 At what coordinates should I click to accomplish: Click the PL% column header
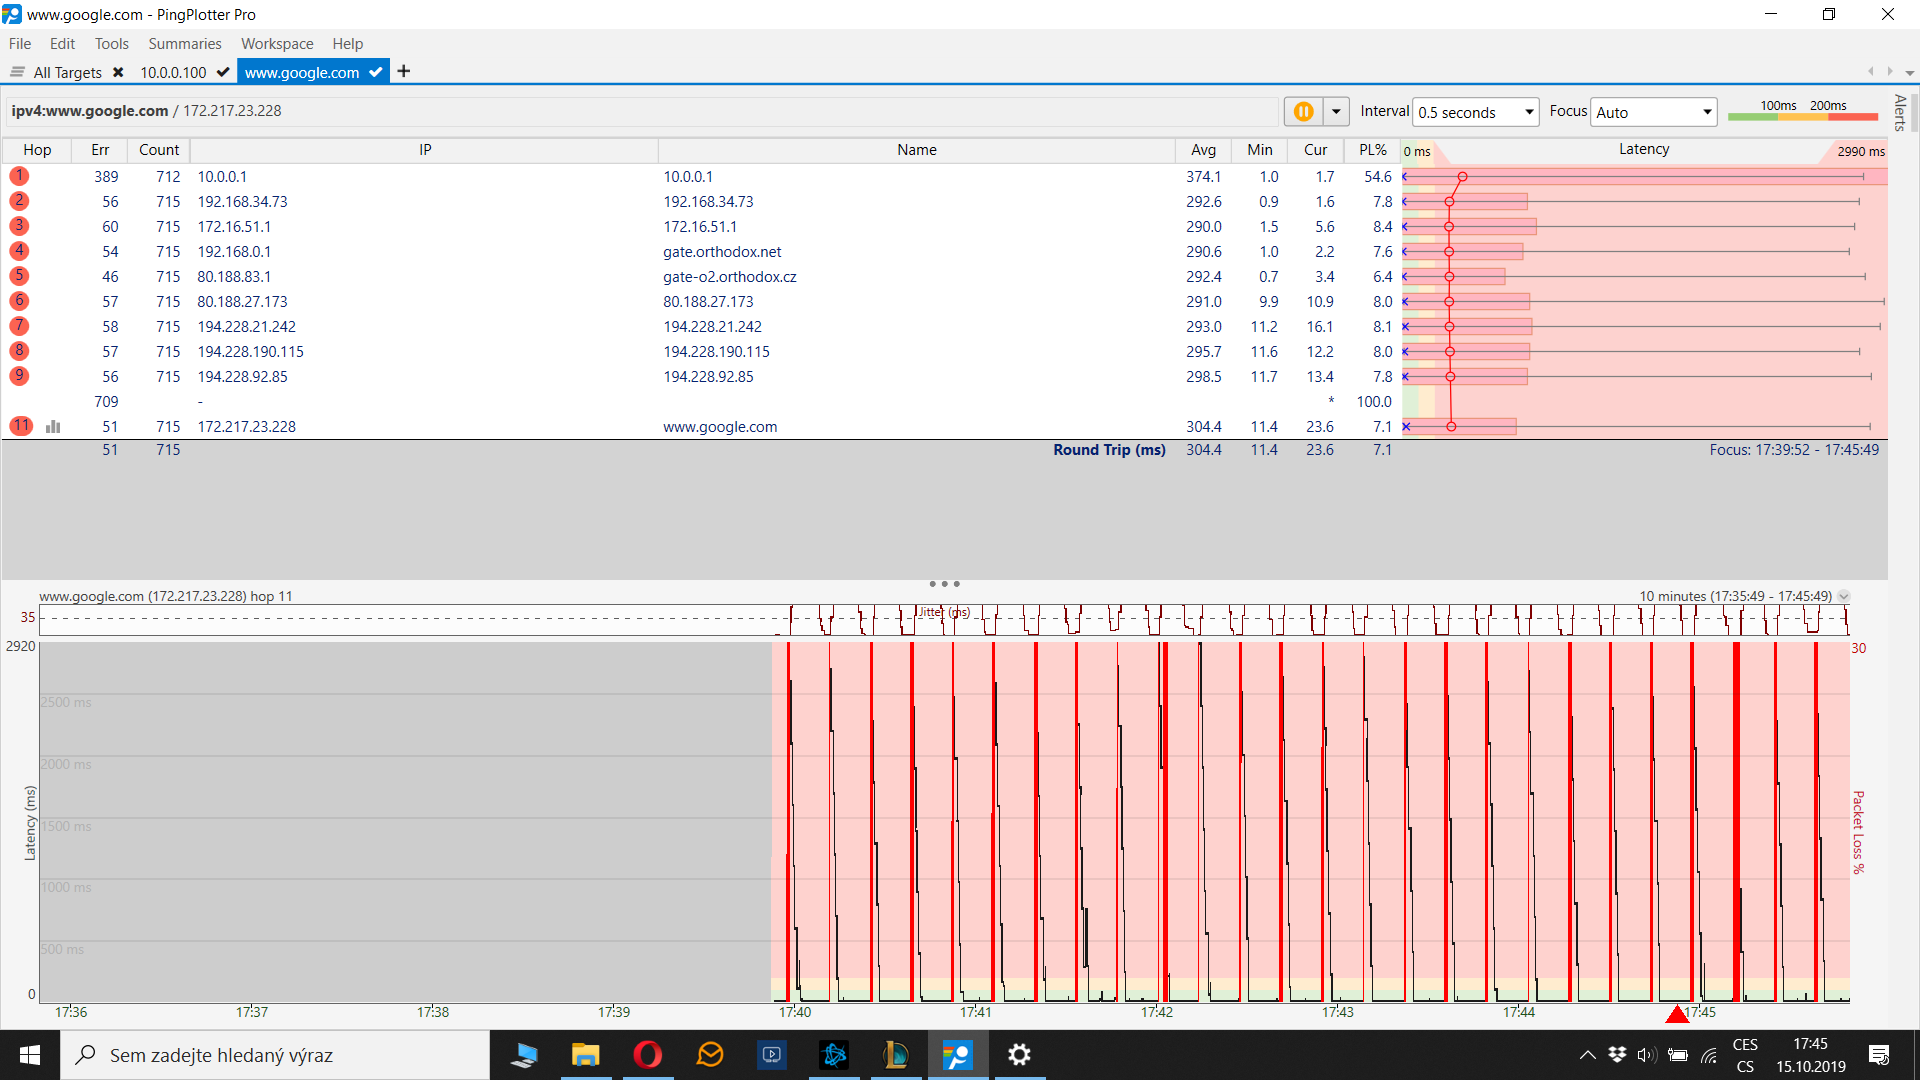tap(1372, 150)
